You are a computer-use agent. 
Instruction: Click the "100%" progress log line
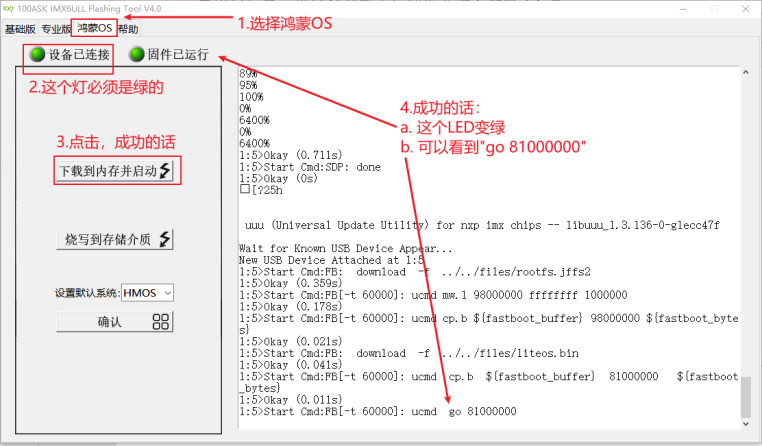(x=251, y=97)
